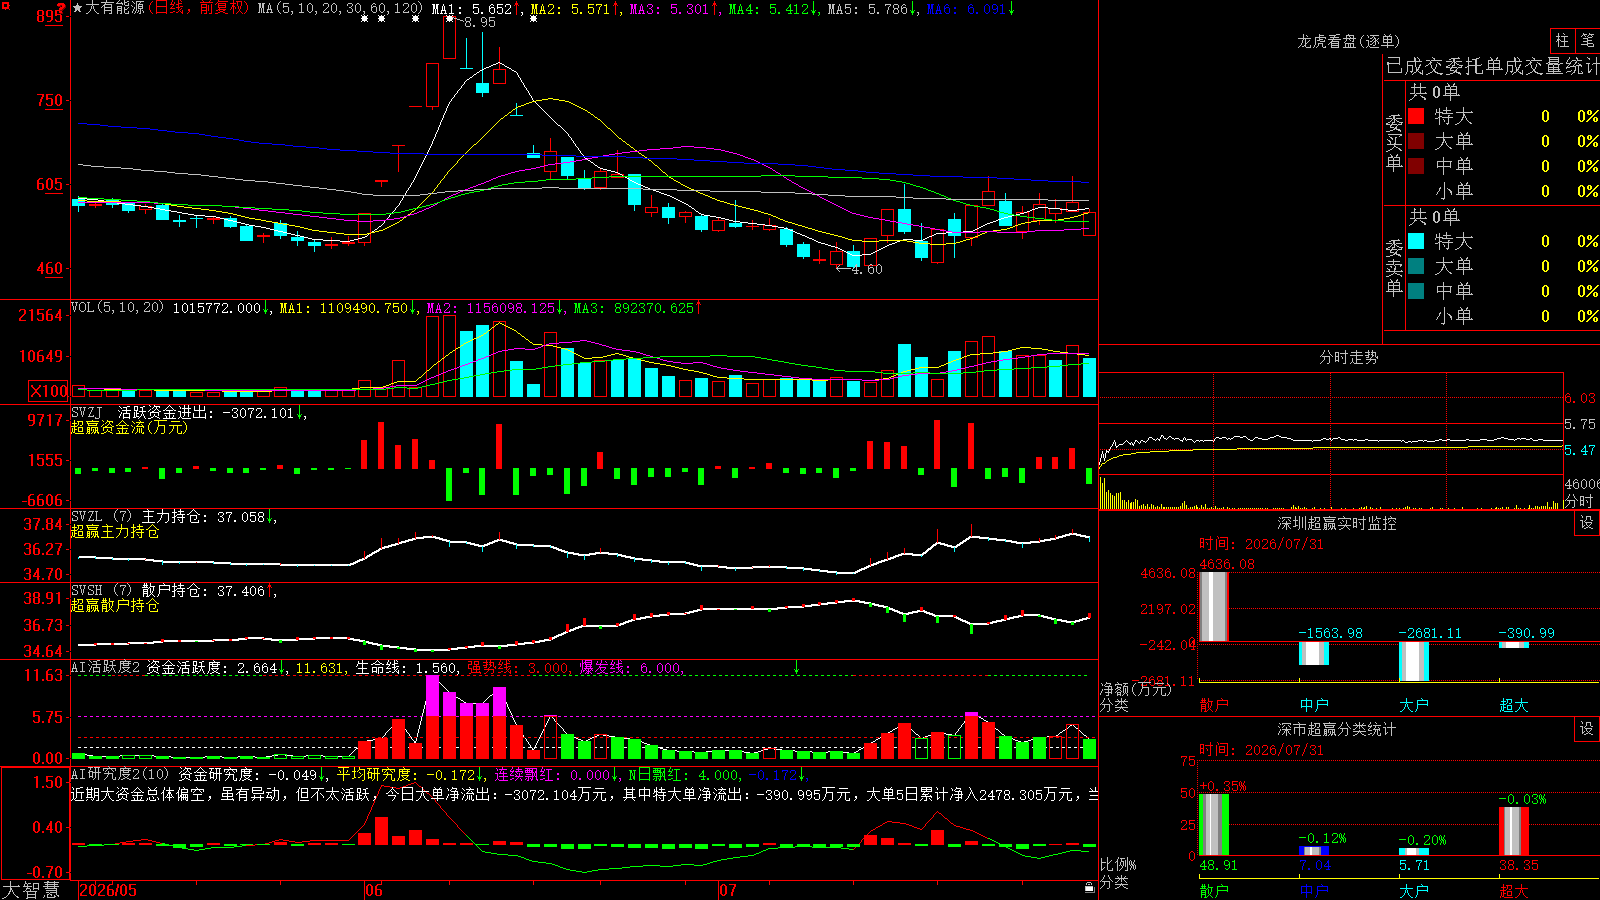This screenshot has height=900, width=1600.
Task: Click the 超大 ratio value 38.35
Action: [x=1518, y=865]
